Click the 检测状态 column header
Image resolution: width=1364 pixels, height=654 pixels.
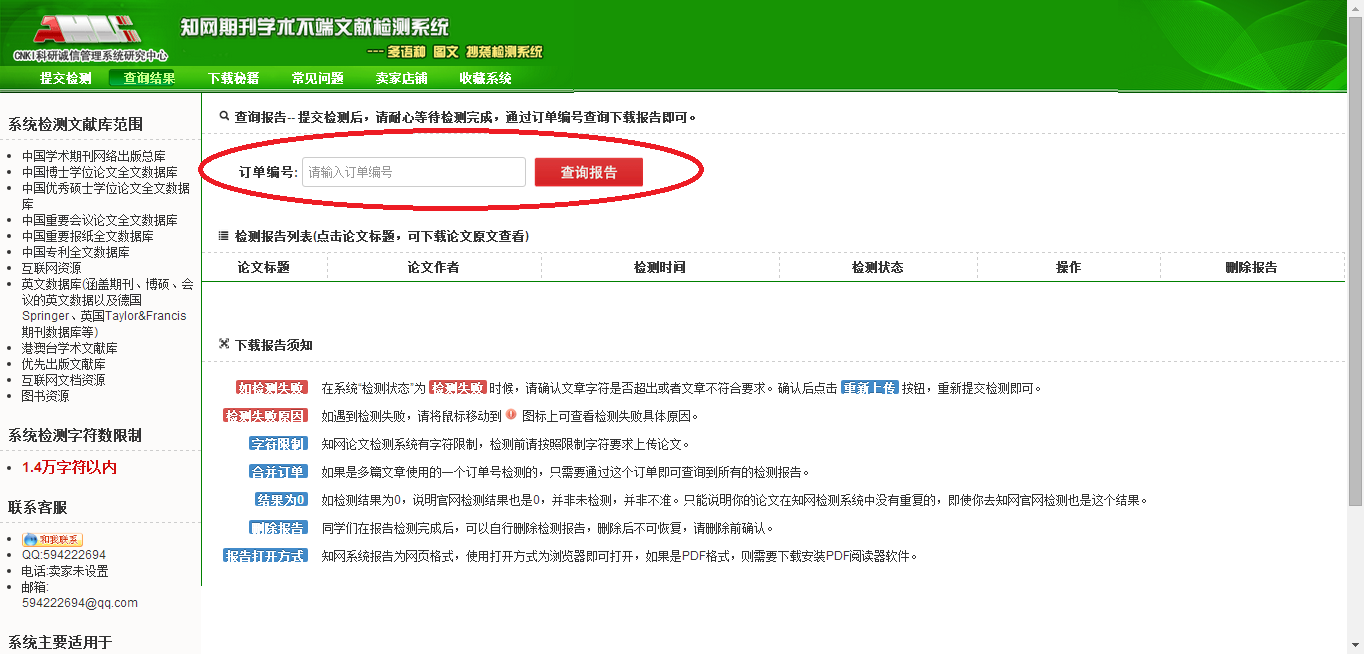(878, 267)
